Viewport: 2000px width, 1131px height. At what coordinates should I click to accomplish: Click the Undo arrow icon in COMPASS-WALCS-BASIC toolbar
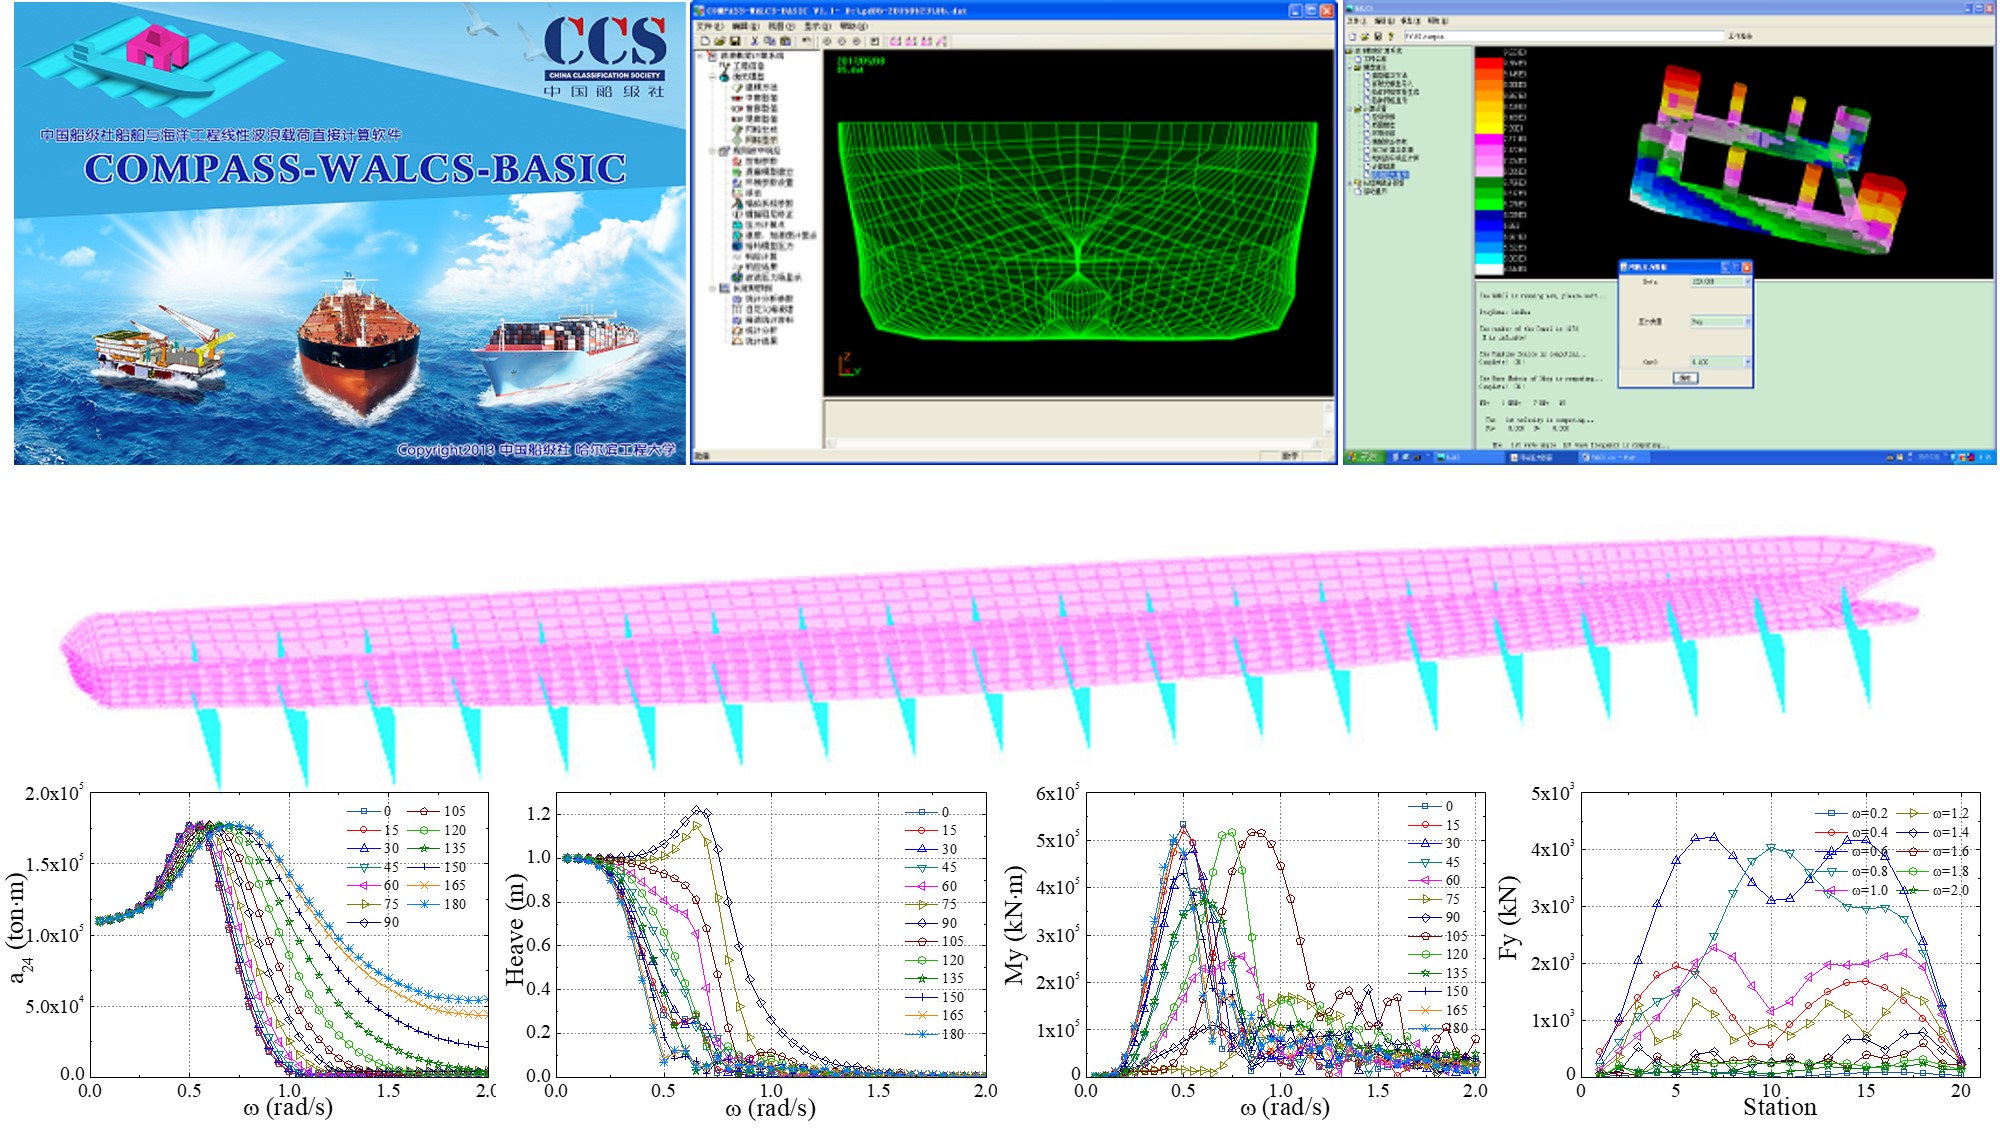click(x=806, y=41)
